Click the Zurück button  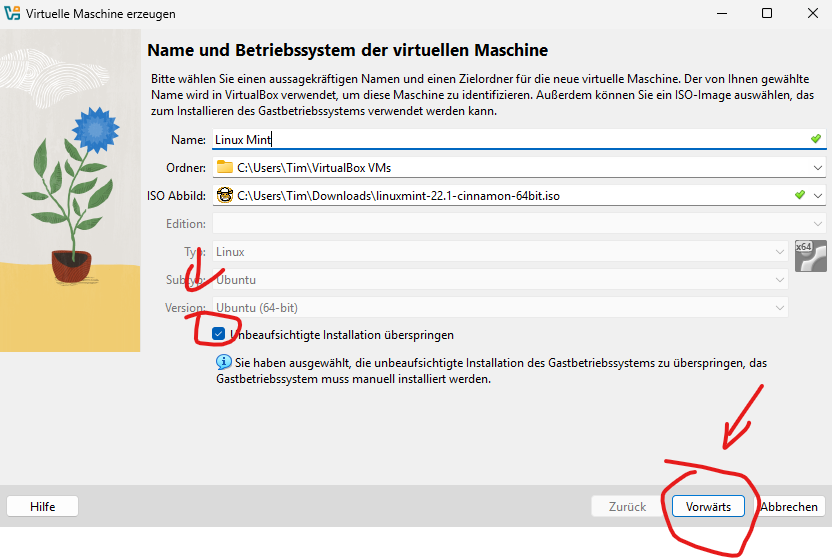pos(627,506)
